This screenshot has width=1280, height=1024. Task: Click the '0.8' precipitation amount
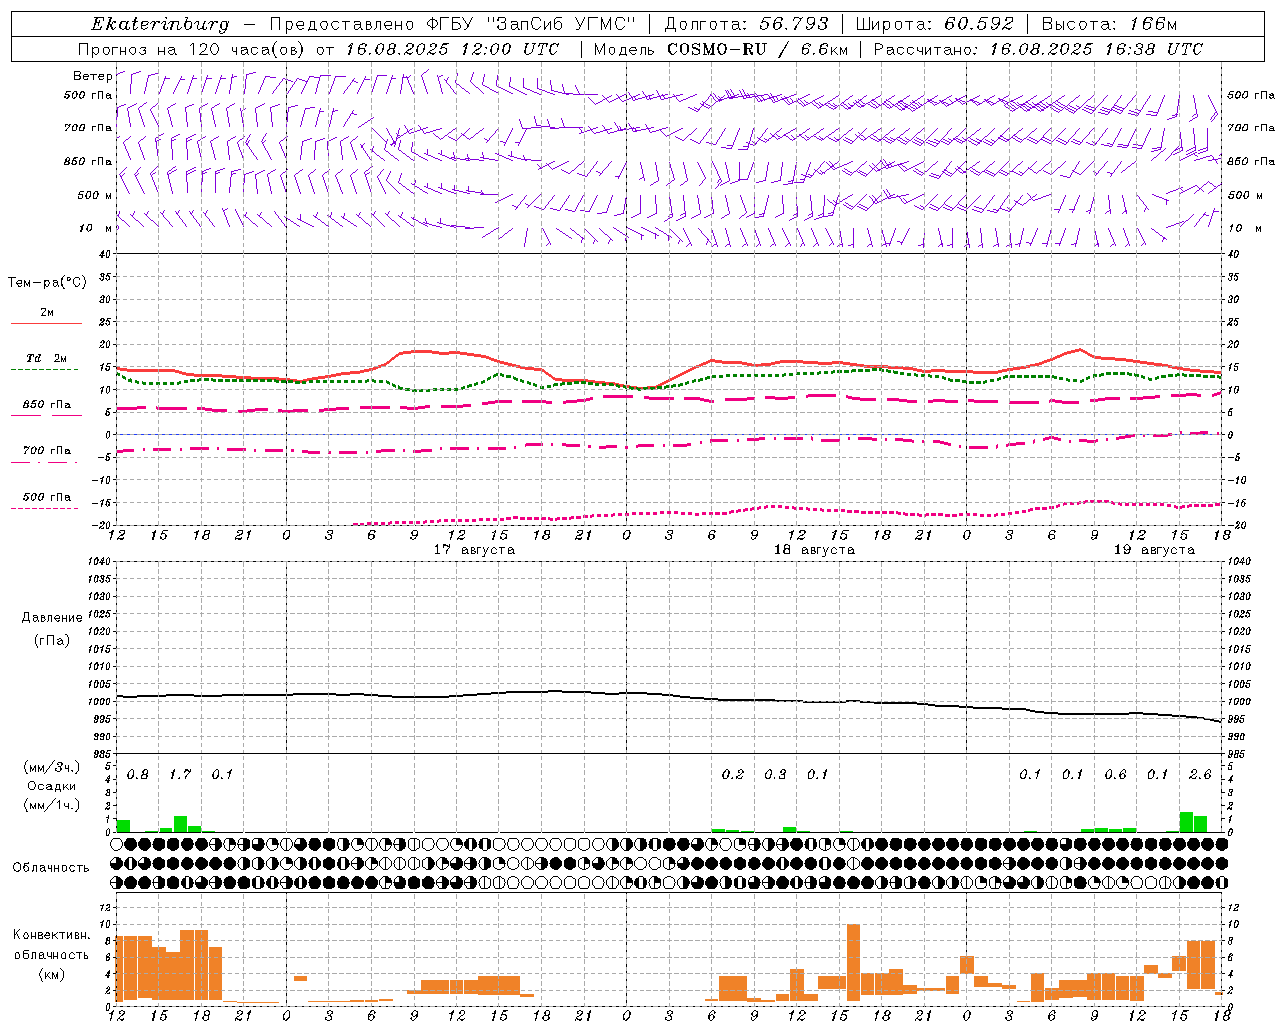point(138,775)
